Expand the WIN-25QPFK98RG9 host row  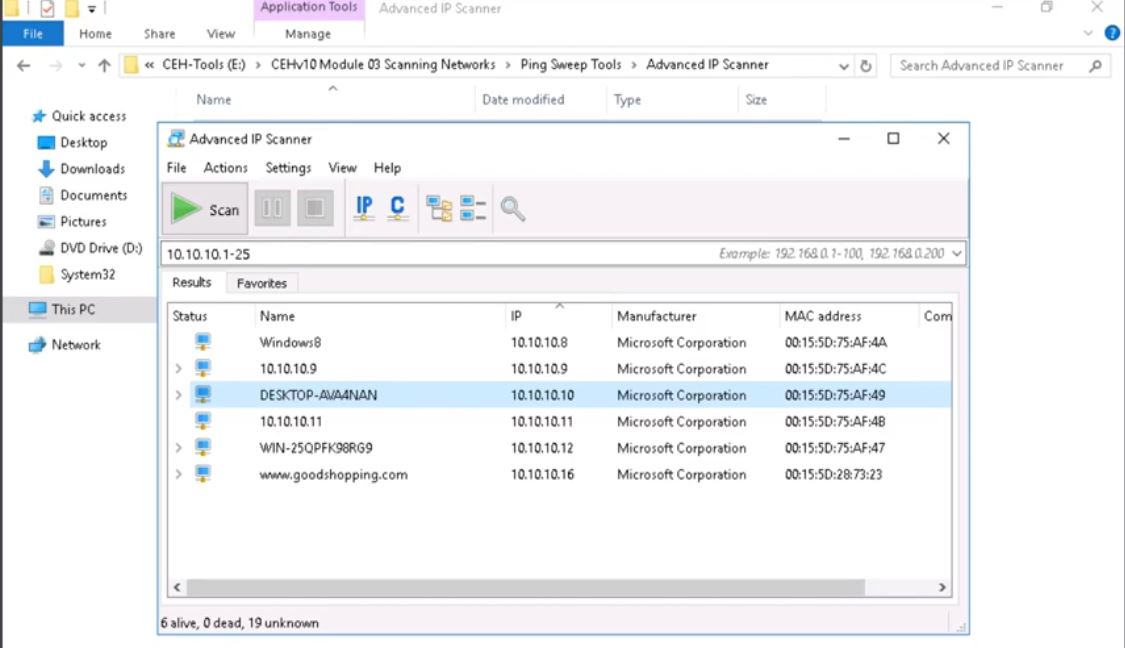point(179,448)
